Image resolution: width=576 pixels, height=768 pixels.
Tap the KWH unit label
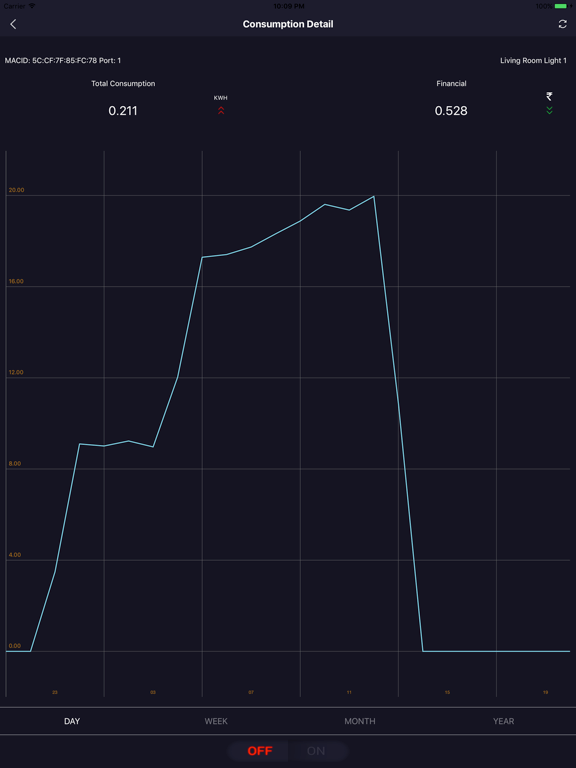pyautogui.click(x=221, y=98)
